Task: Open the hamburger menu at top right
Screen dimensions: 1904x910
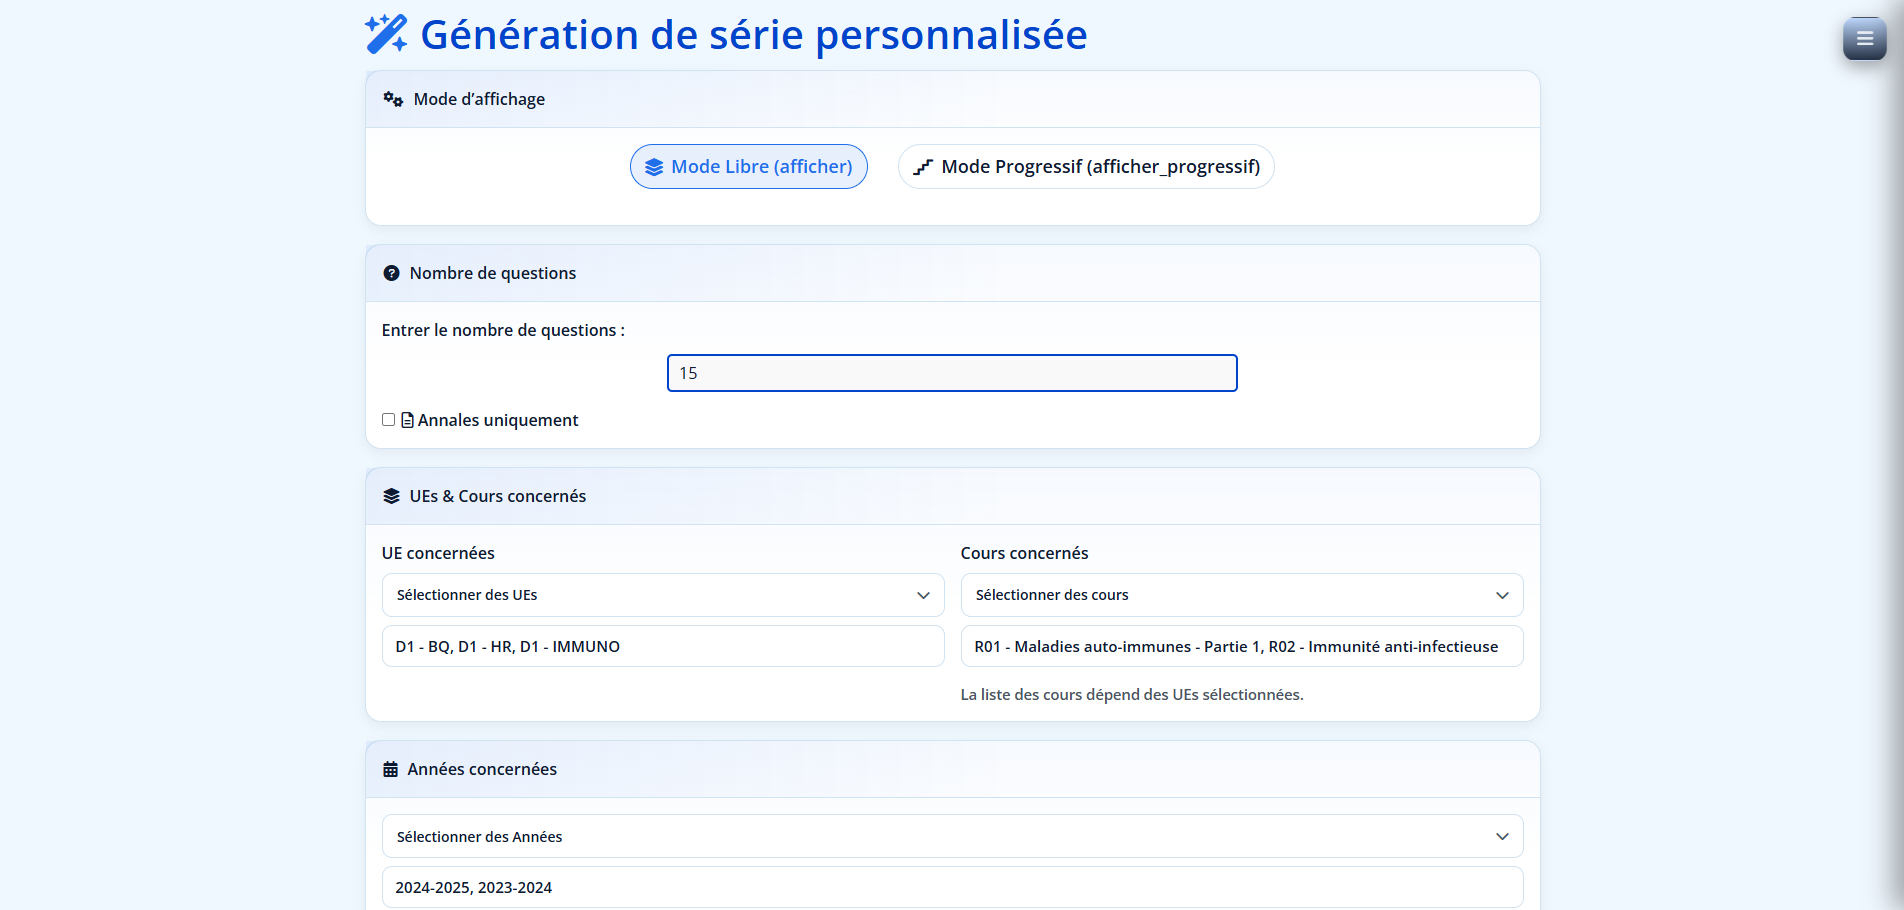Action: 1863,37
